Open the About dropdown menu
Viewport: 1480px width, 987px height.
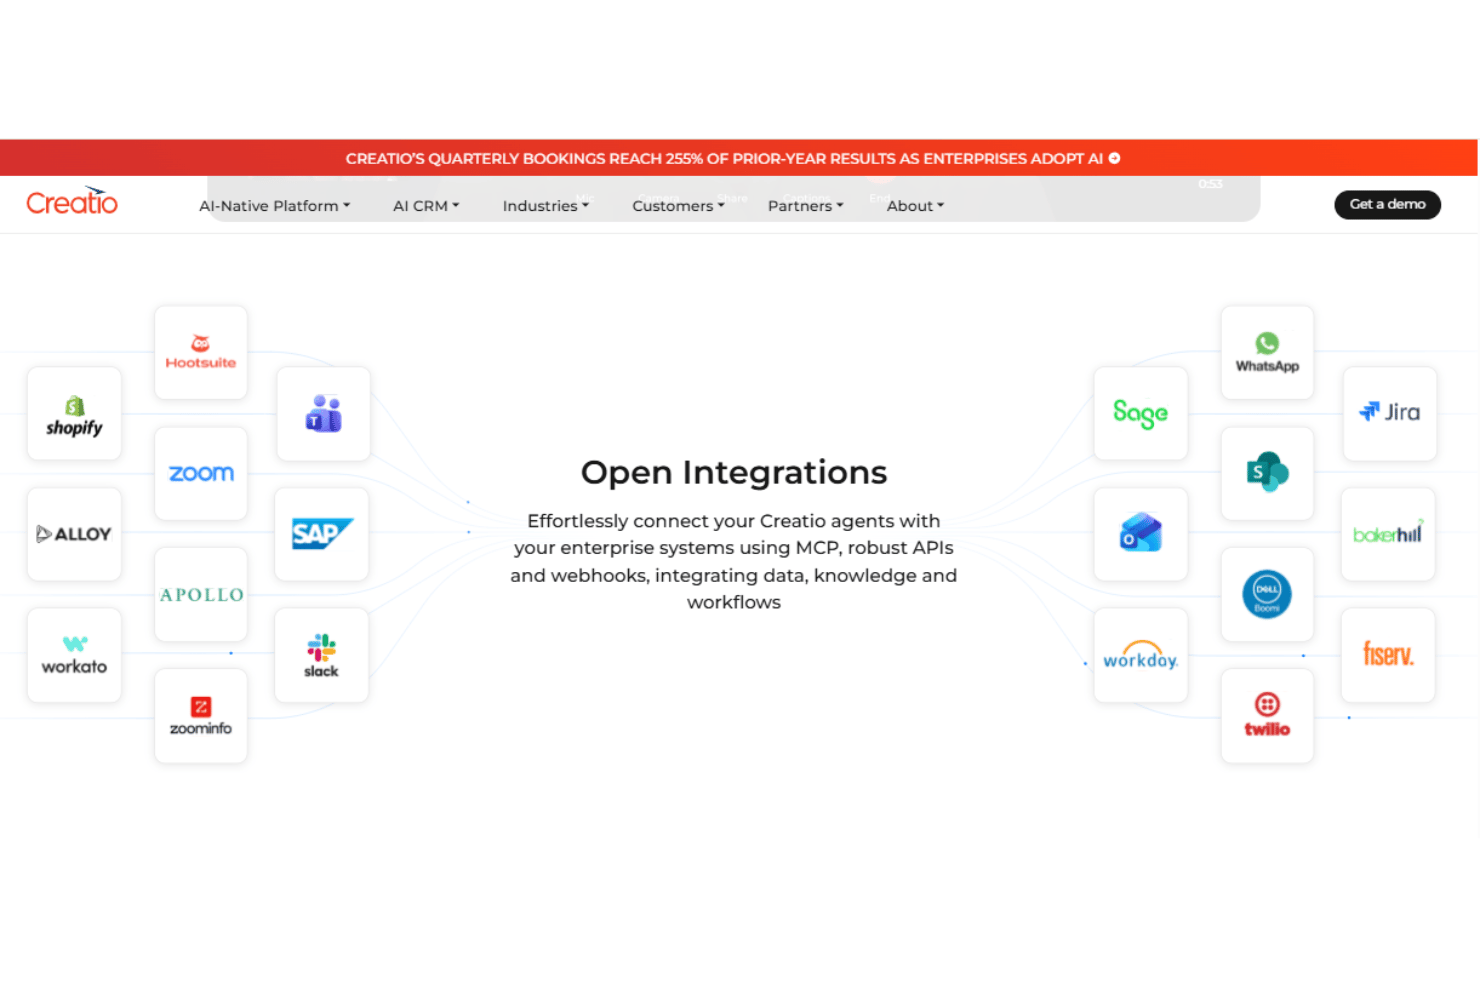click(915, 206)
